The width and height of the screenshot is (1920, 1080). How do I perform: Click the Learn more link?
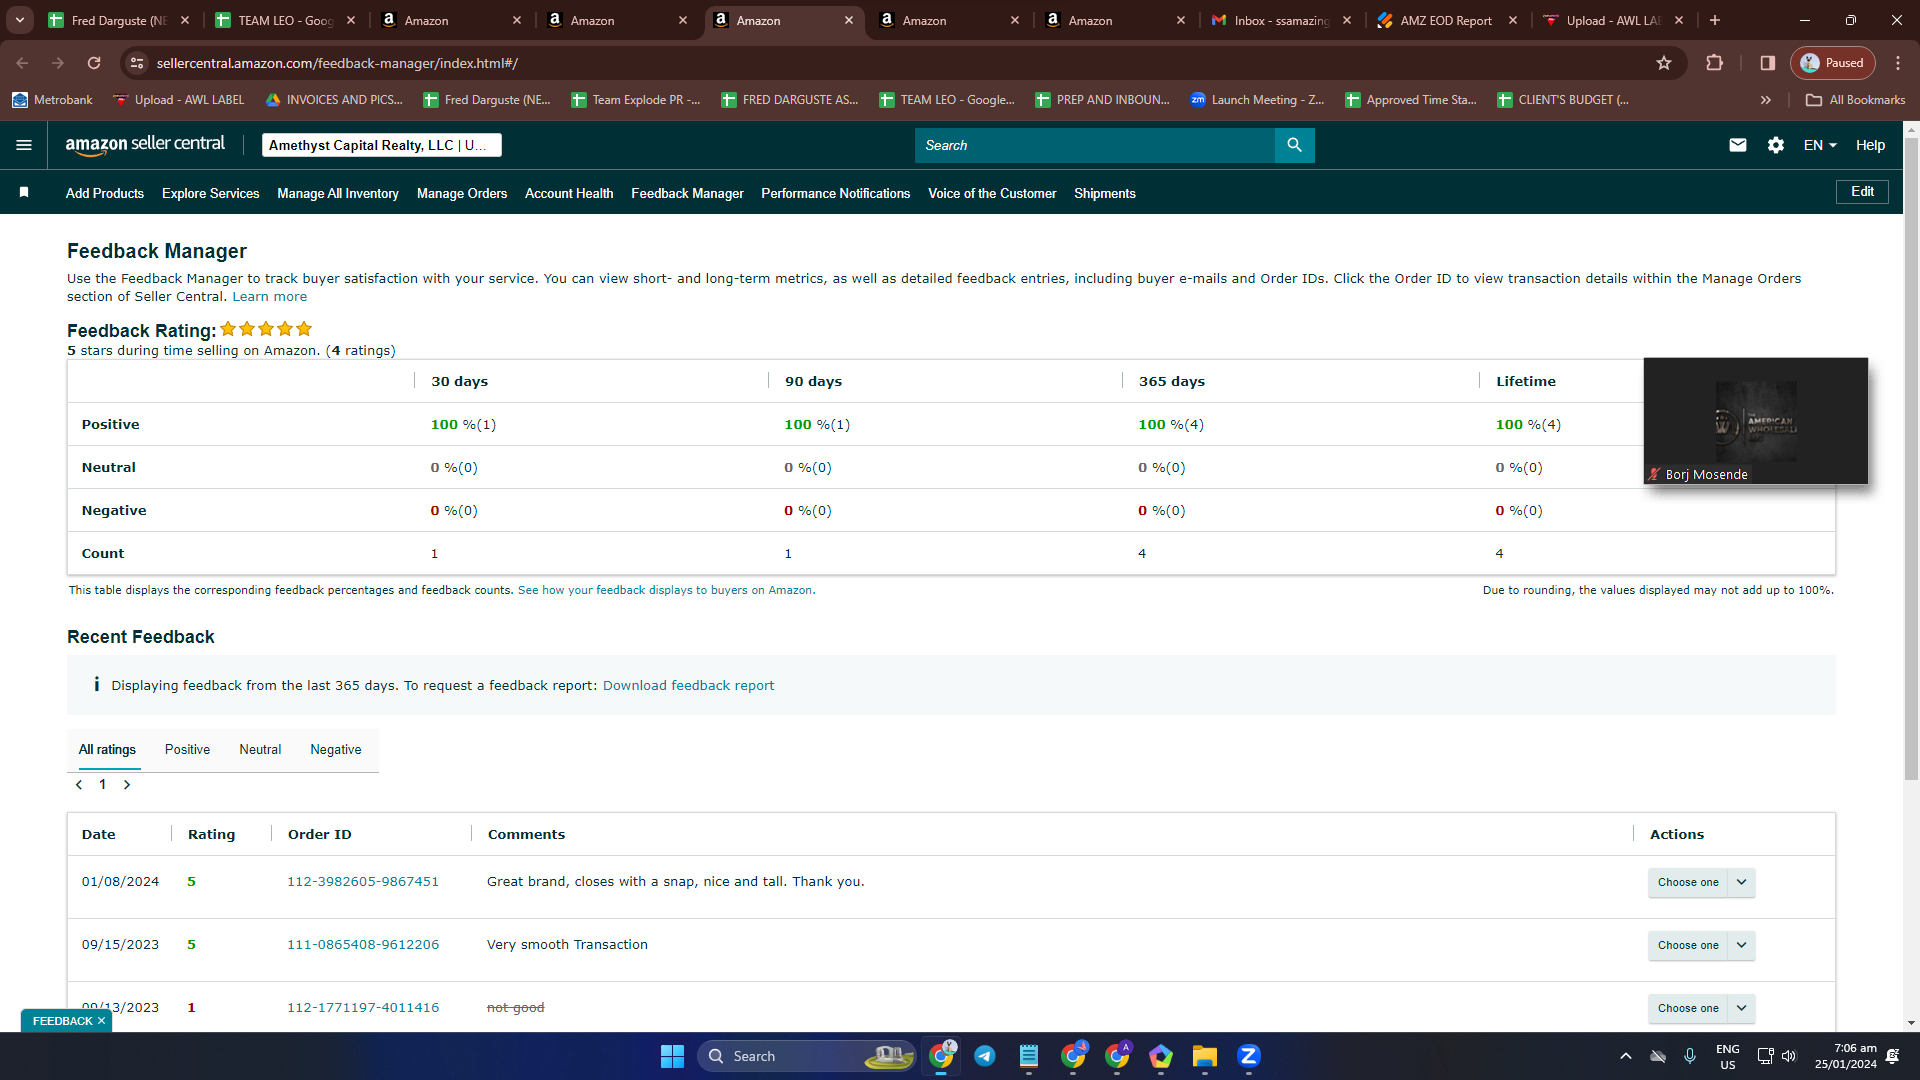pos(270,297)
